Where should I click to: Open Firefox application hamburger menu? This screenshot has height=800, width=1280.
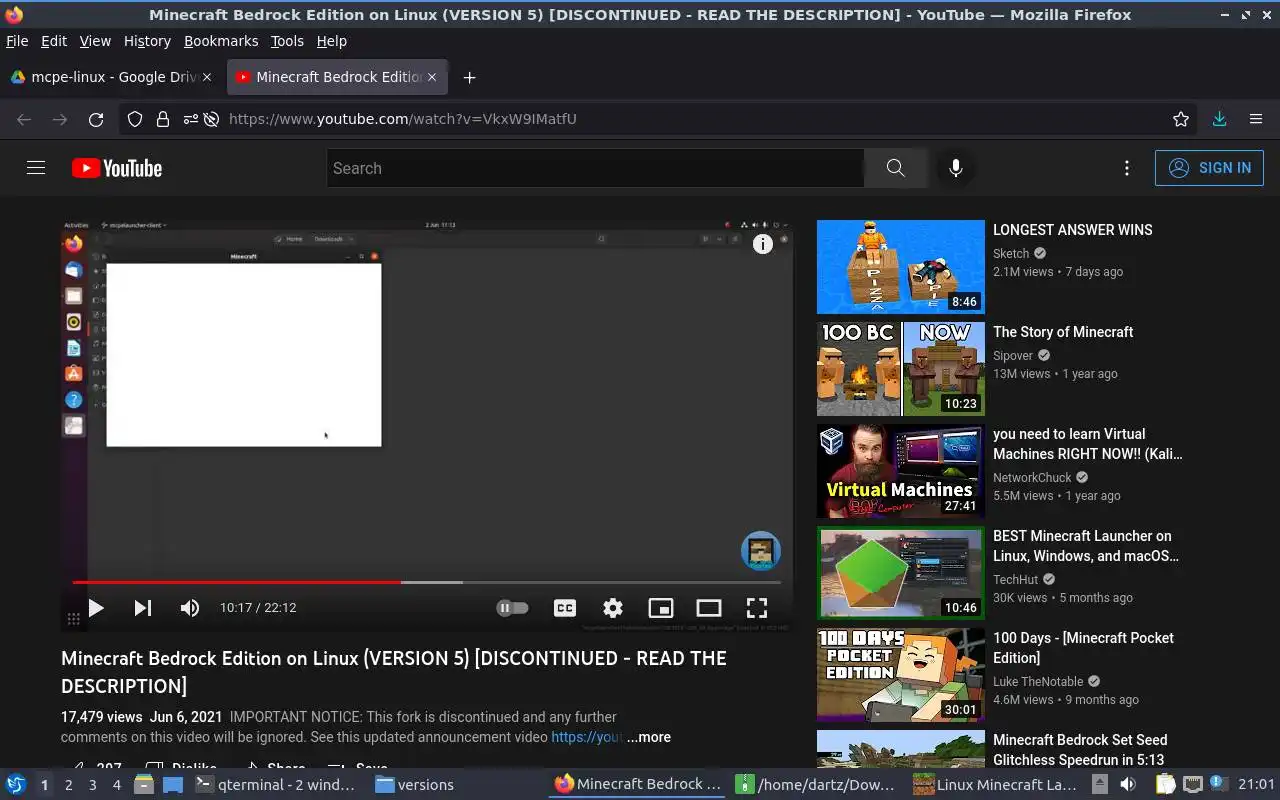(x=1256, y=119)
